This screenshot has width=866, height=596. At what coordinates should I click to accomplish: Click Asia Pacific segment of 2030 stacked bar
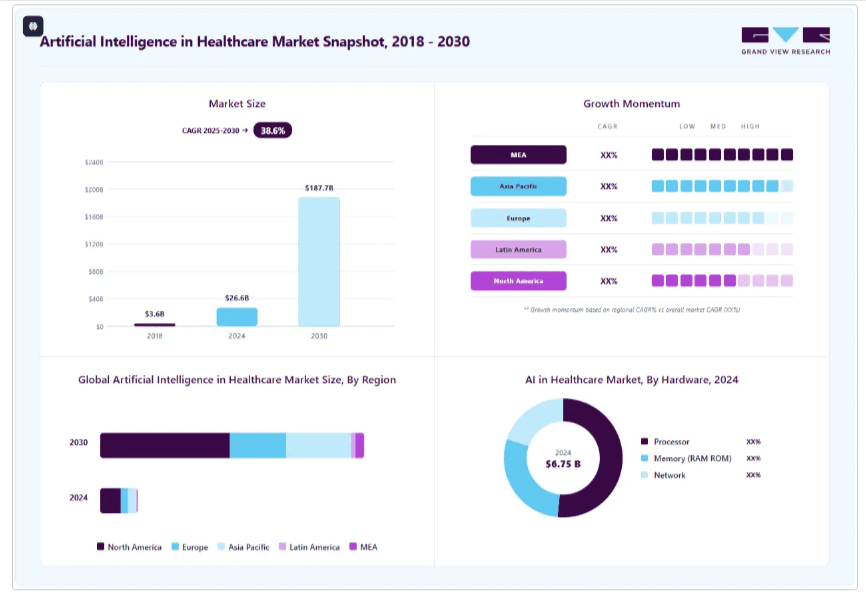coord(319,445)
